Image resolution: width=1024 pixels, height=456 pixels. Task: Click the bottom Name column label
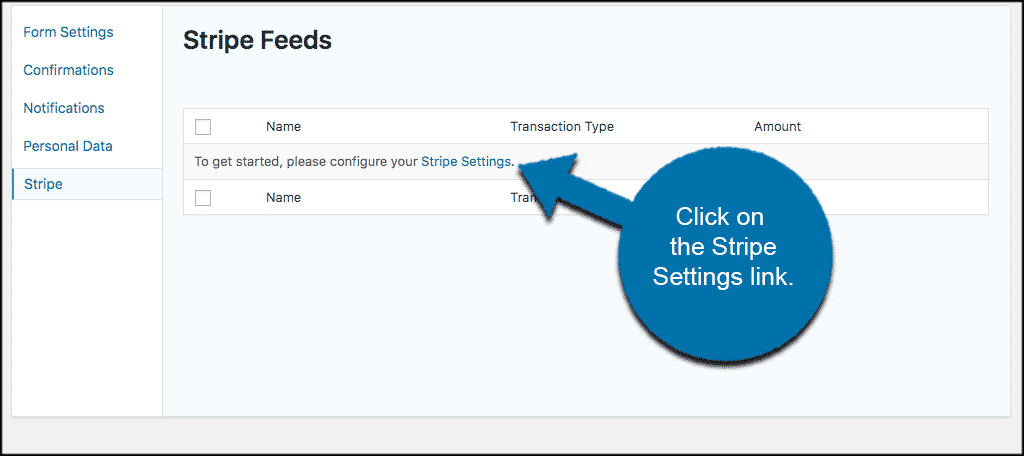[283, 197]
